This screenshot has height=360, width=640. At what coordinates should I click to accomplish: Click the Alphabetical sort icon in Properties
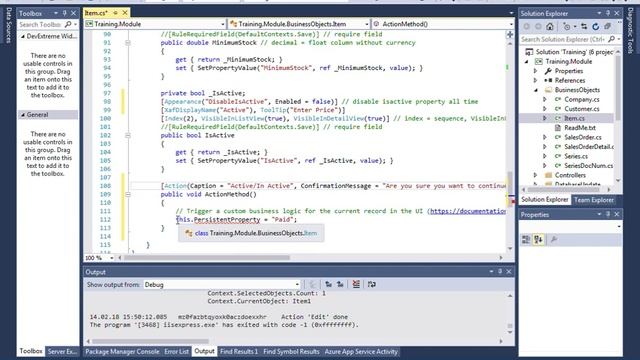point(538,240)
